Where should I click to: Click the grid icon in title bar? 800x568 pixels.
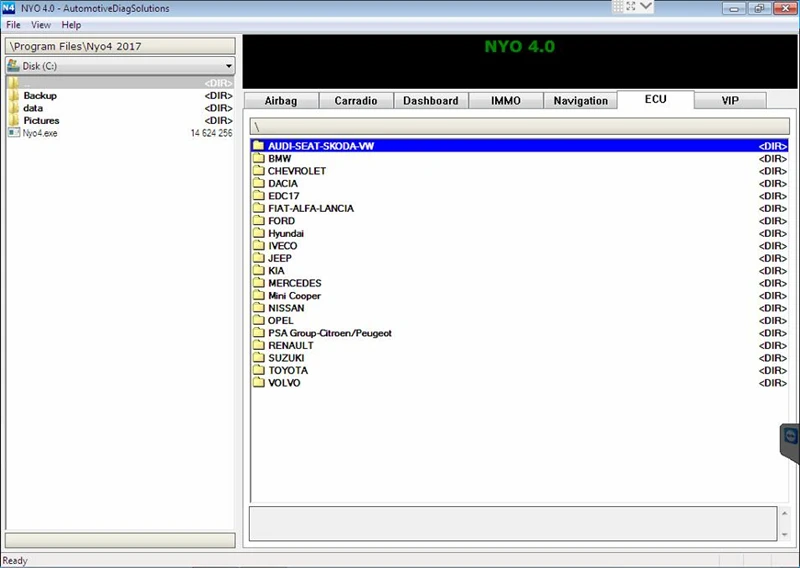618,6
